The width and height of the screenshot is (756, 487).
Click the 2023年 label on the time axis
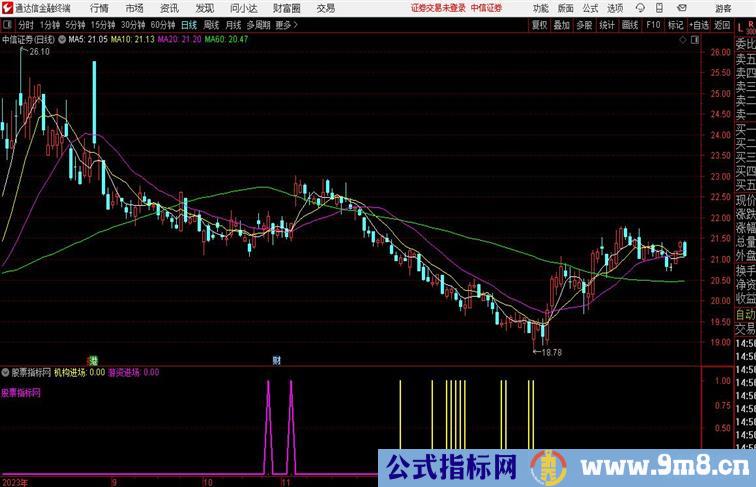(14, 482)
